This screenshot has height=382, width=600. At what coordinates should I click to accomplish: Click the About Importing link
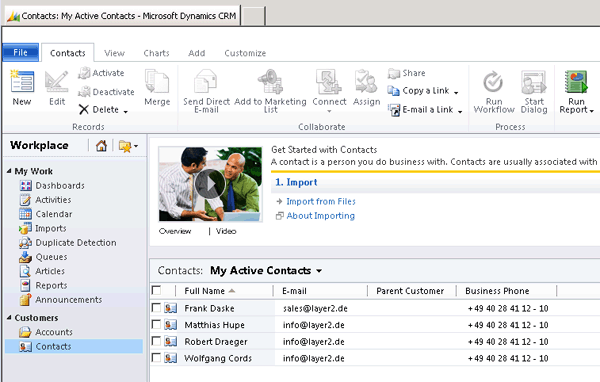point(321,216)
